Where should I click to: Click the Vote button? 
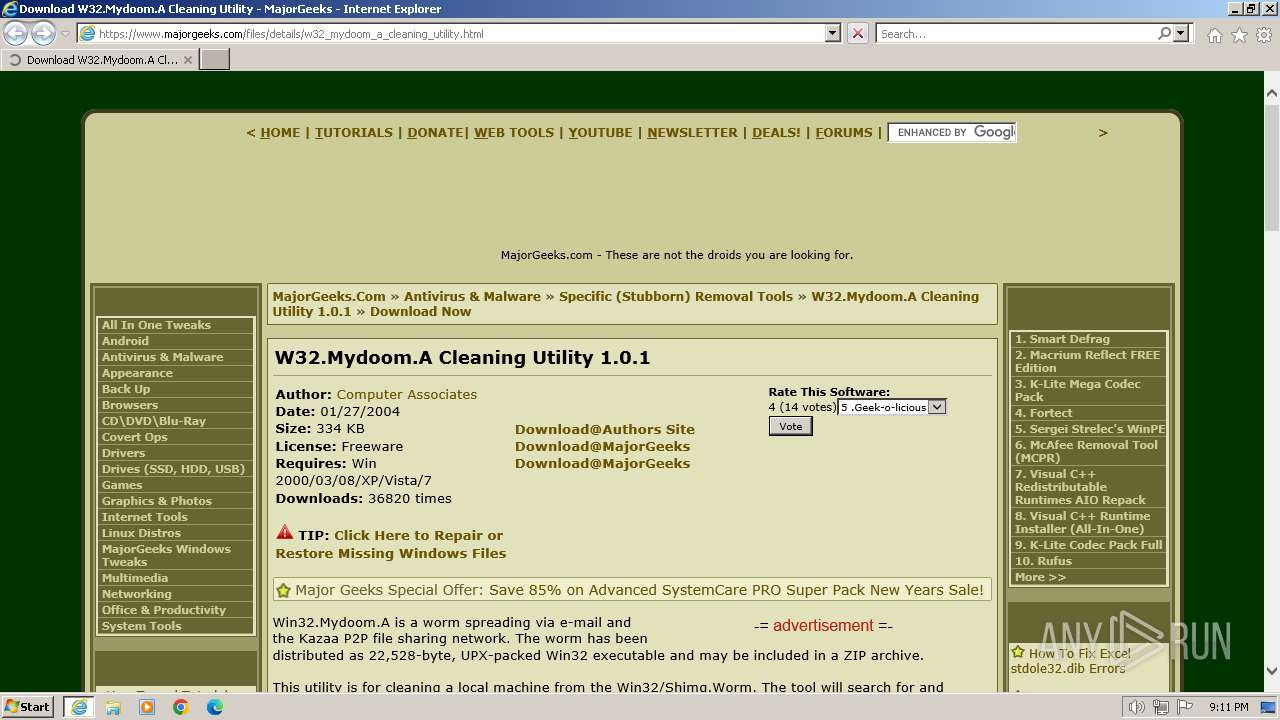pos(790,426)
